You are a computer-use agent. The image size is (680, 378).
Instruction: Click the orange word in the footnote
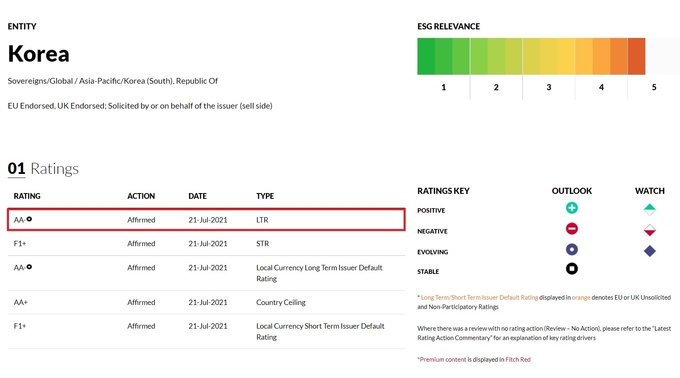click(x=581, y=297)
